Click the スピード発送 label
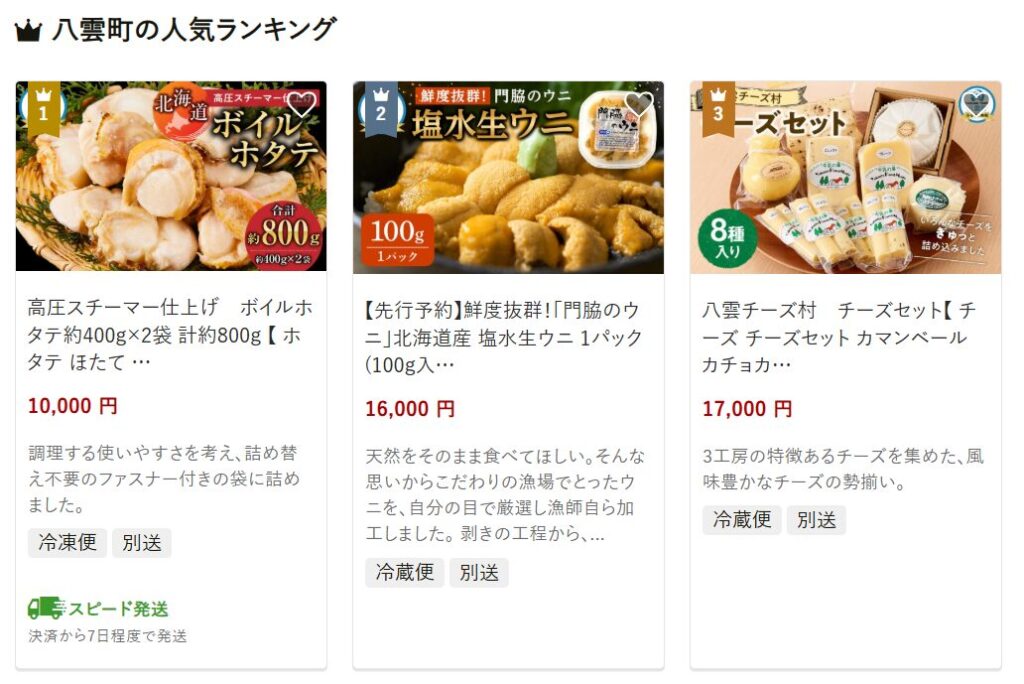1024x684 pixels. [x=118, y=609]
